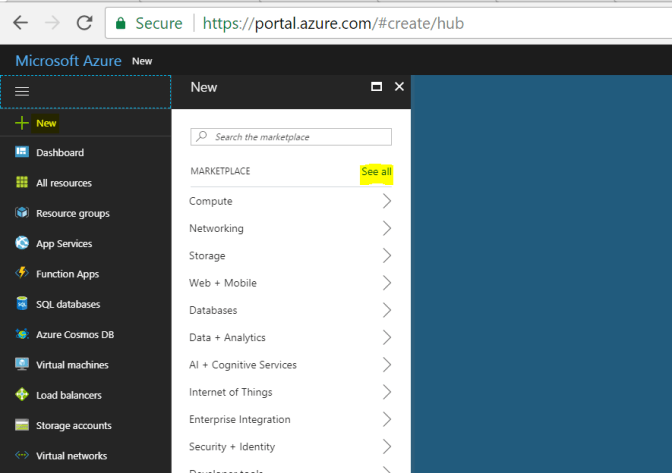The image size is (672, 473).
Task: Select the Azure Cosmos DB icon
Action: [x=21, y=334]
